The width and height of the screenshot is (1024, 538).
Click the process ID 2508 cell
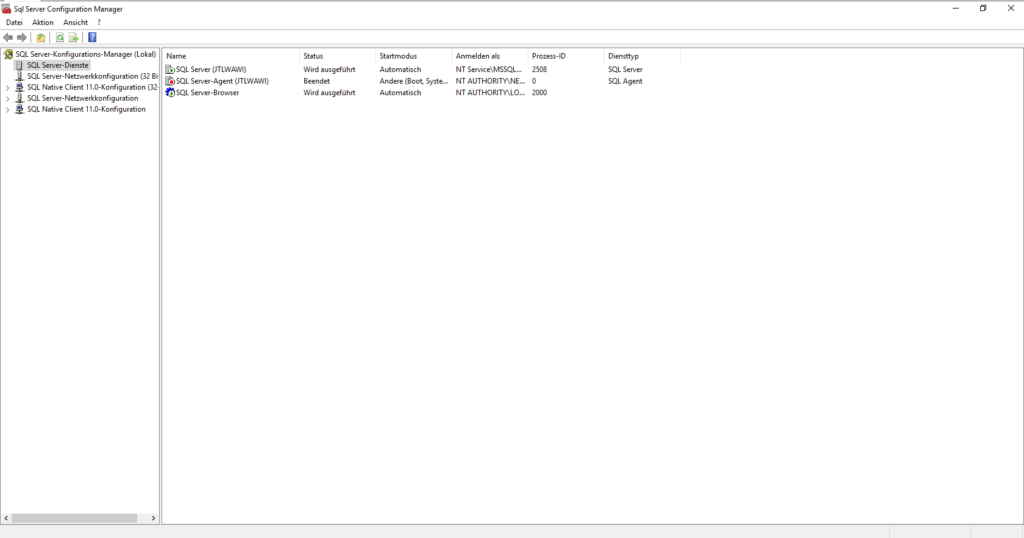click(539, 69)
